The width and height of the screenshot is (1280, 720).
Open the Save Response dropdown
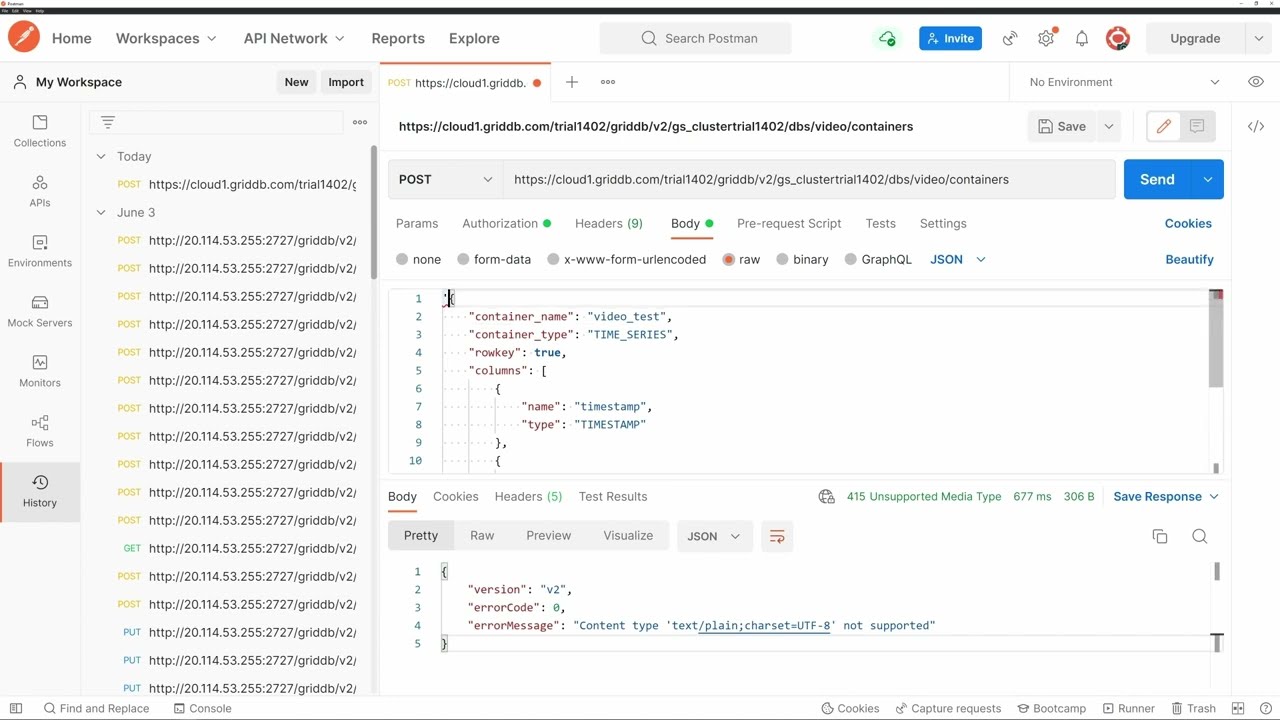pos(1166,496)
